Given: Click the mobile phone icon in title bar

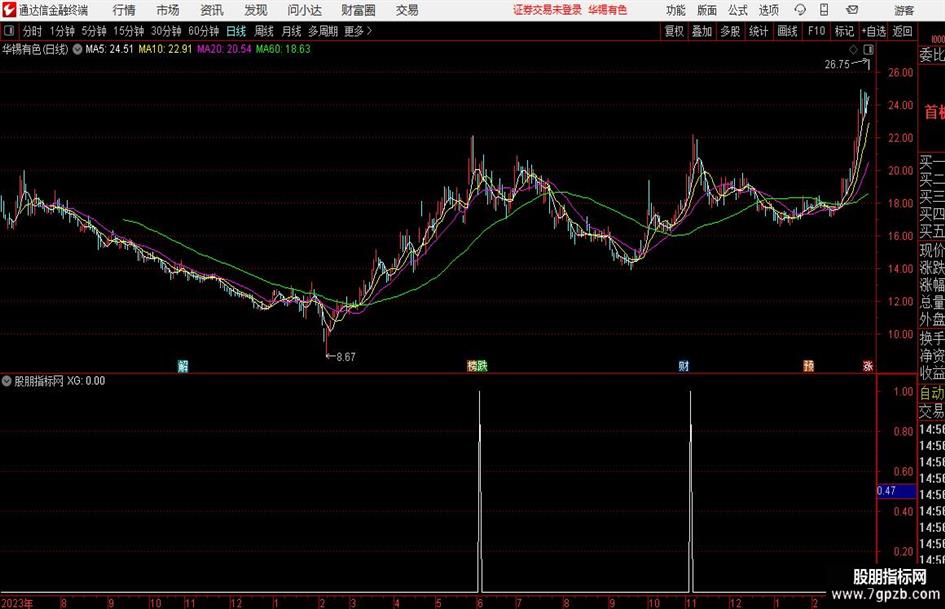Looking at the screenshot, I should (x=824, y=10).
